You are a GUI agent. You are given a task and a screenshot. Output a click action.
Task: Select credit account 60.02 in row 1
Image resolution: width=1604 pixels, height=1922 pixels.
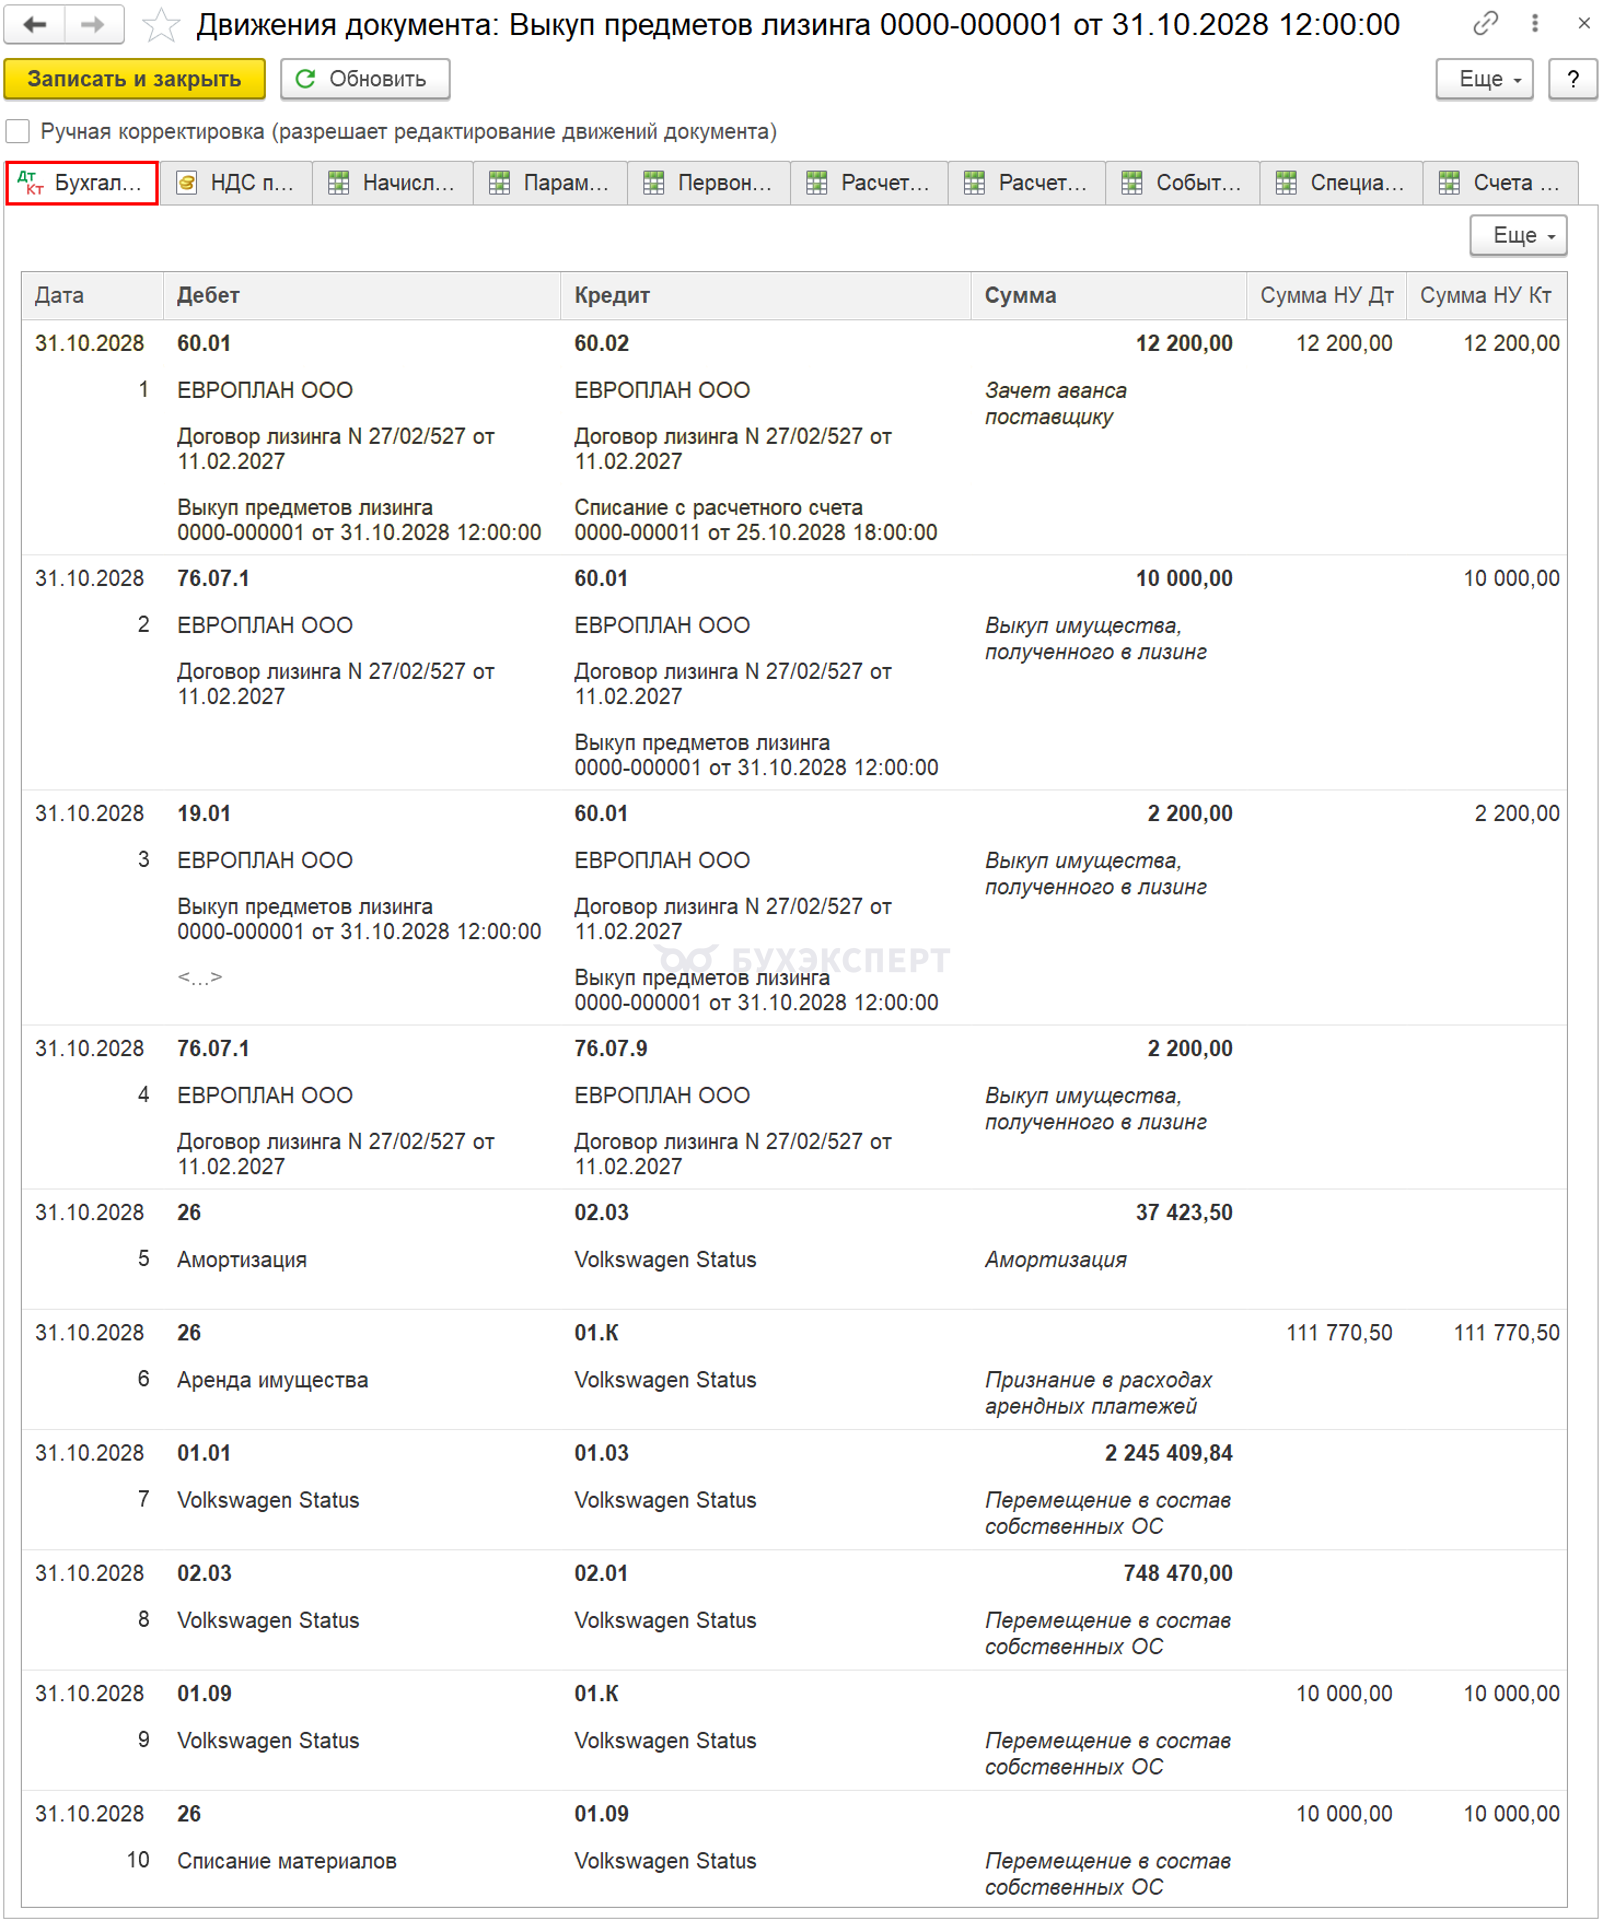[601, 343]
